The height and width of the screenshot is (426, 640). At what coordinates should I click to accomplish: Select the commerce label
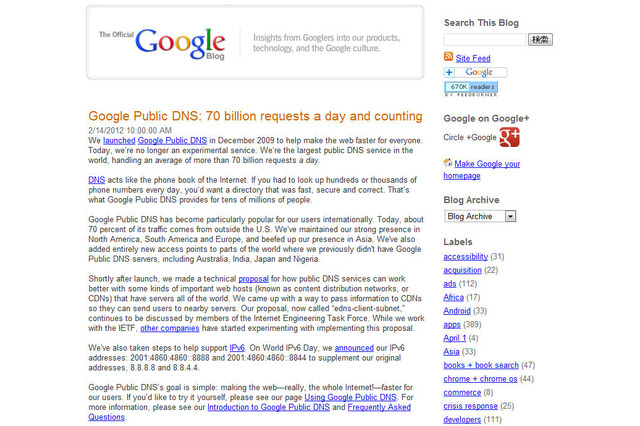coord(462,393)
